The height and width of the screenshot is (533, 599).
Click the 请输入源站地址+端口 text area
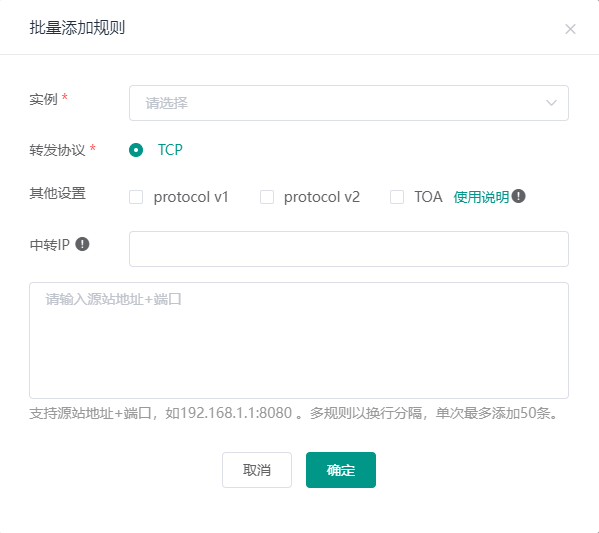click(299, 340)
